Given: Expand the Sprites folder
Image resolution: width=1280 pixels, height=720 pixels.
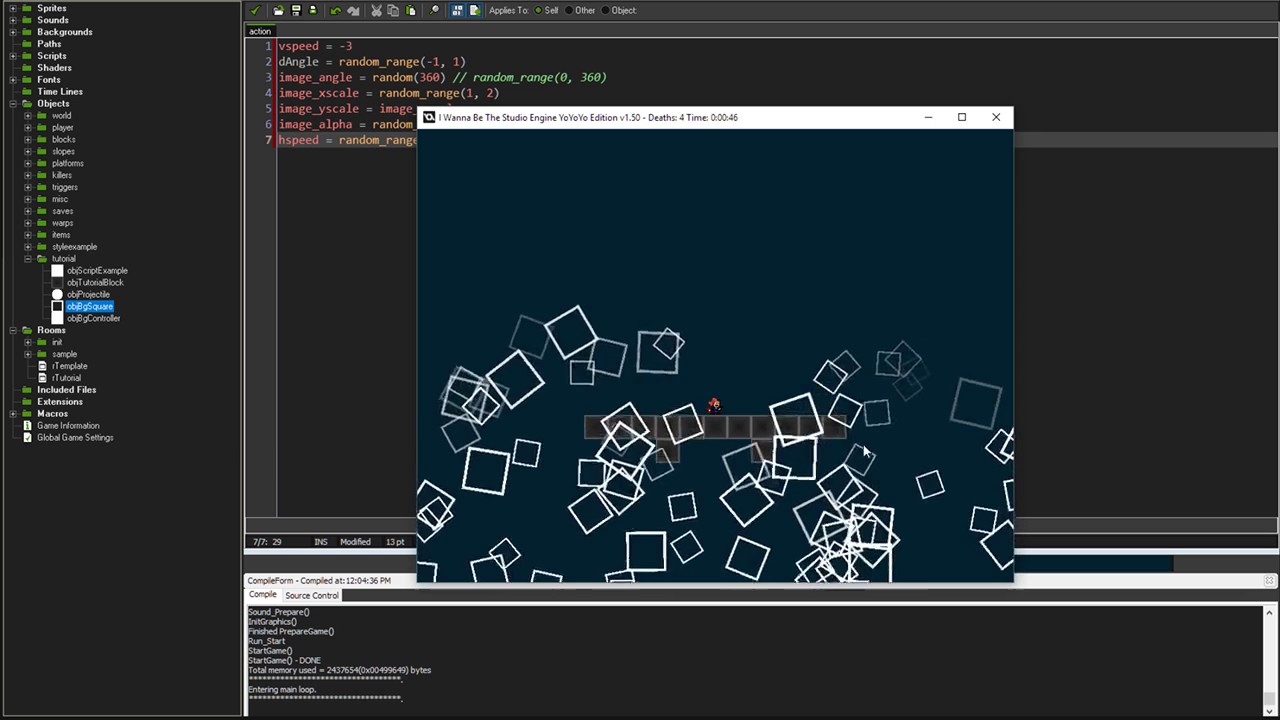Looking at the screenshot, I should (14, 8).
